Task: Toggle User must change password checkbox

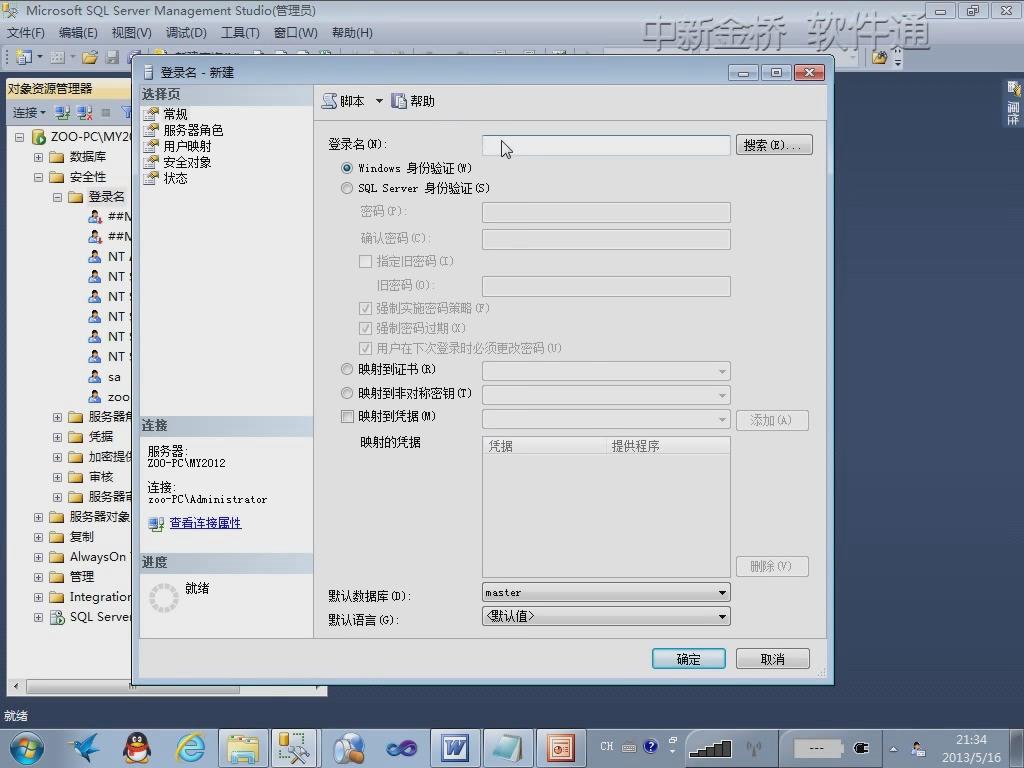Action: point(366,348)
